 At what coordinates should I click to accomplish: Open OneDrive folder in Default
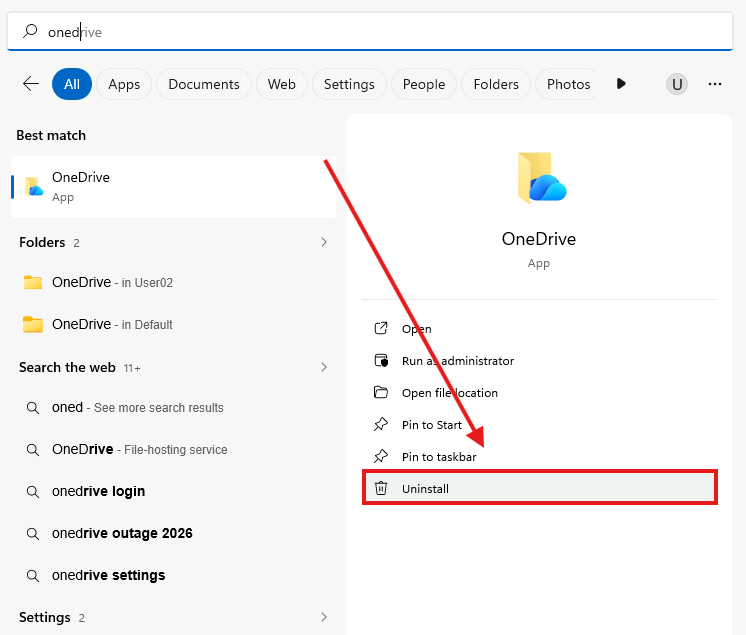pyautogui.click(x=173, y=324)
